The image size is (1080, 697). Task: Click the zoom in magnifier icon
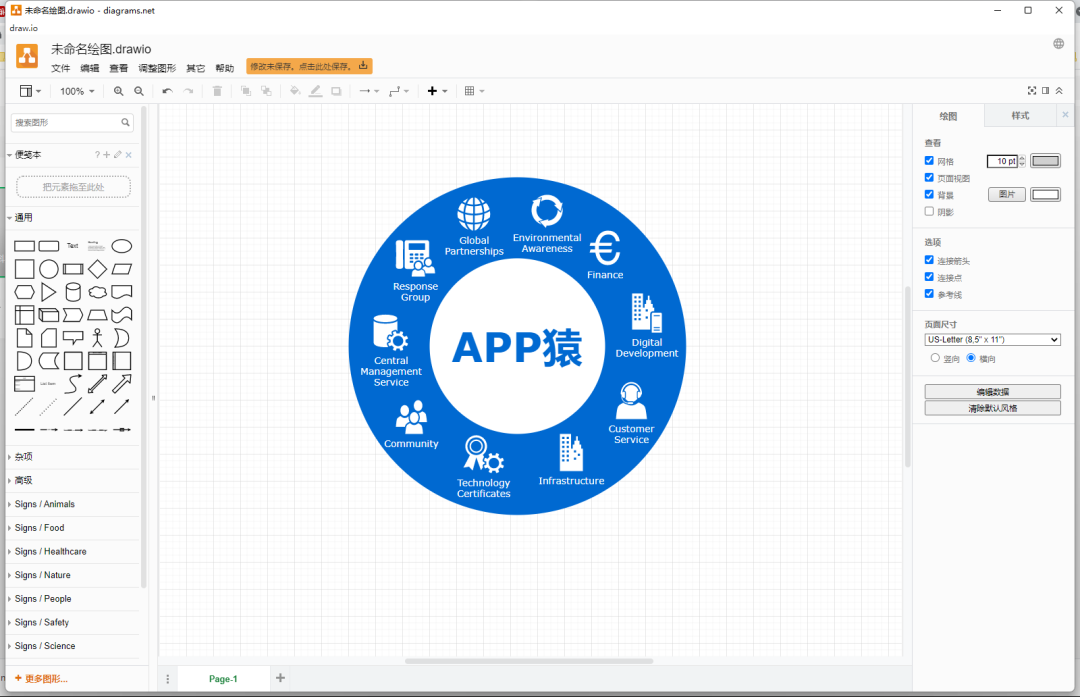point(118,91)
